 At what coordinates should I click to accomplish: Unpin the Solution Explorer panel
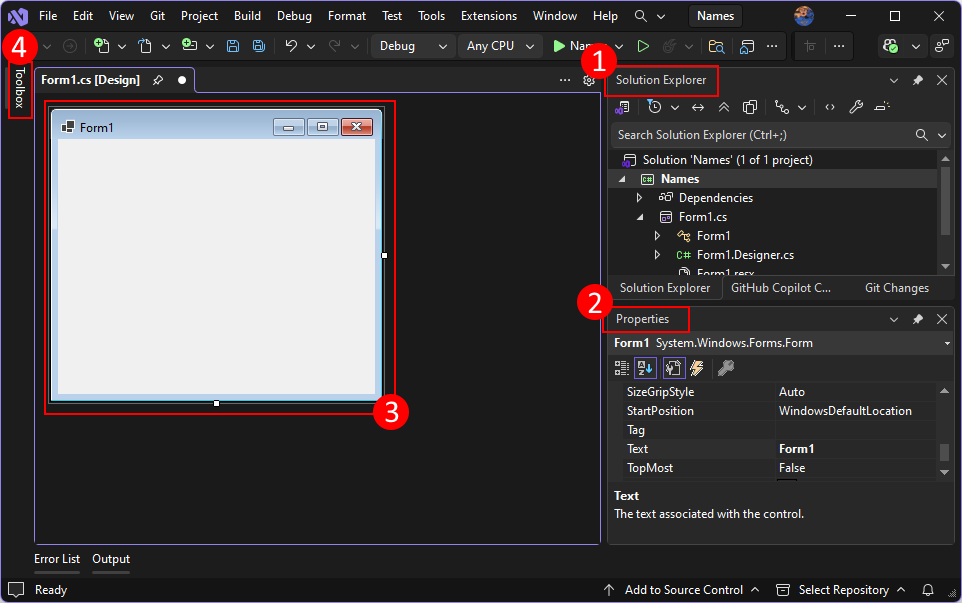918,80
